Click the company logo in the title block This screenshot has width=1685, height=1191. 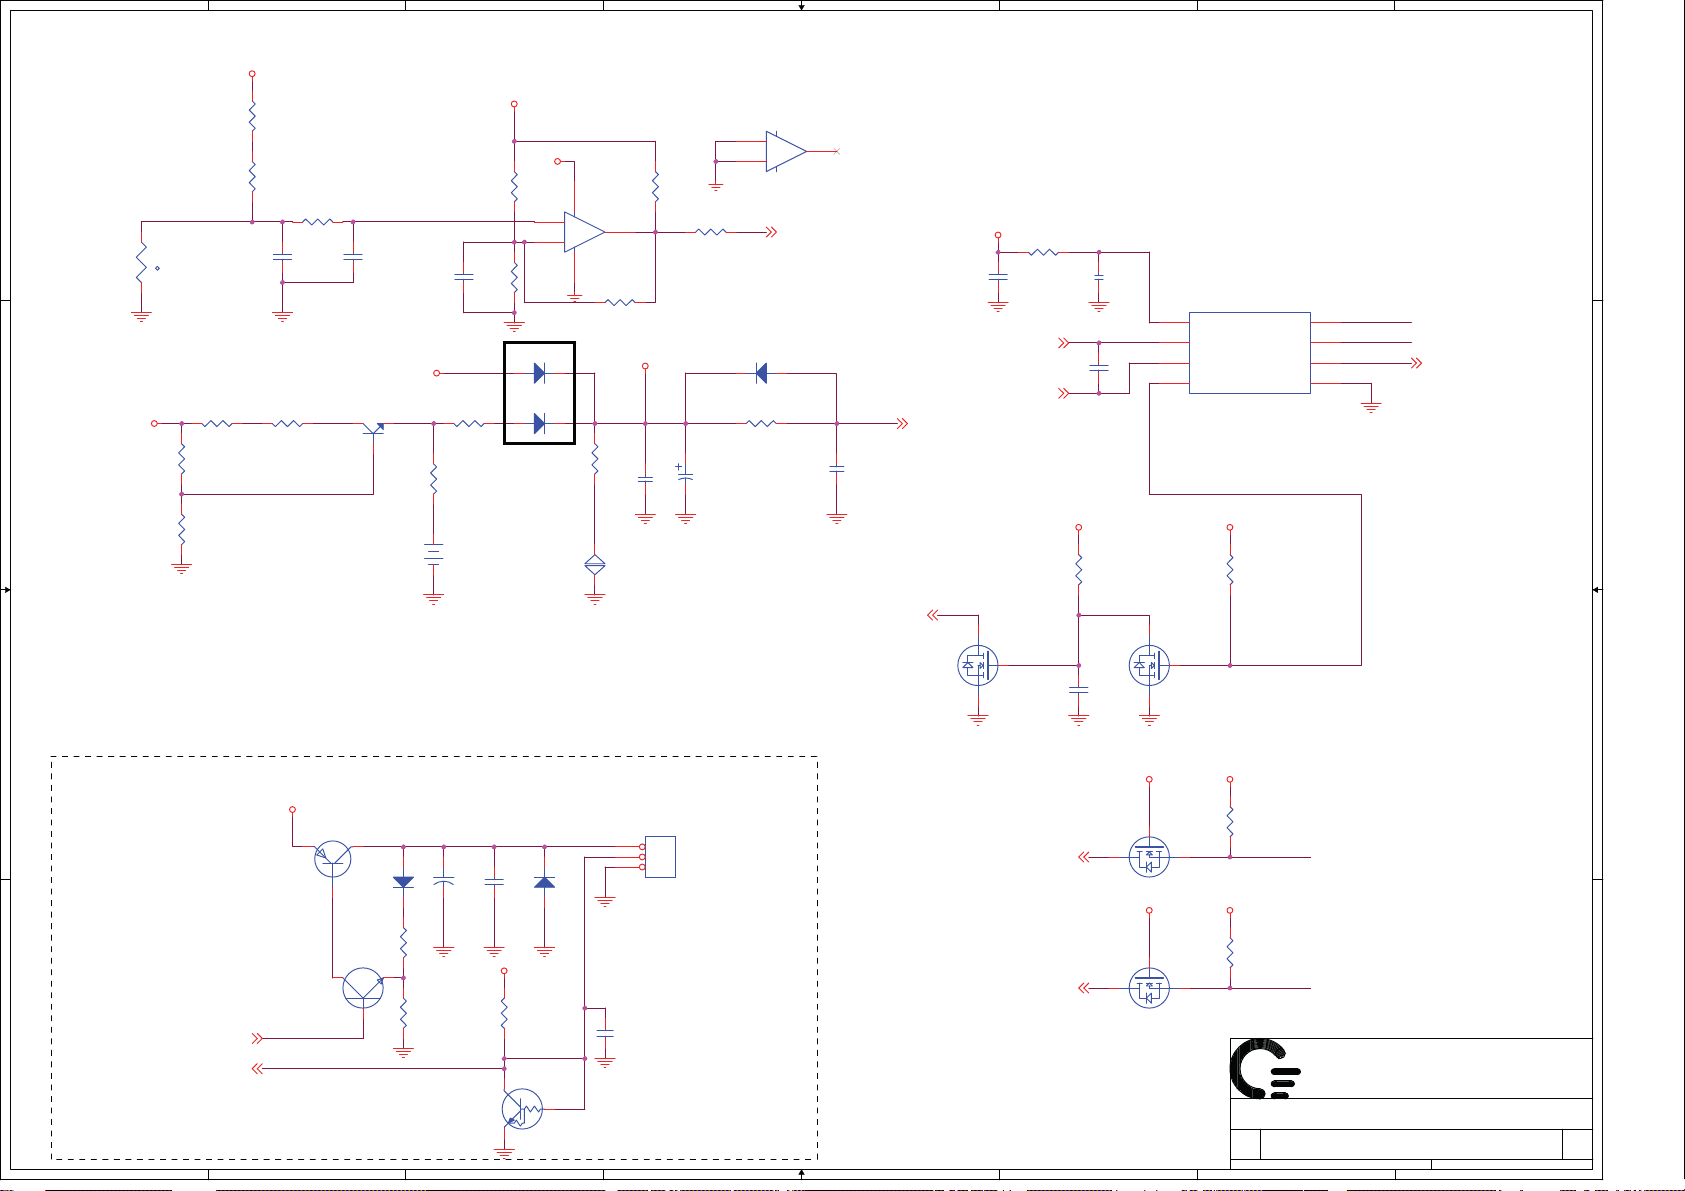pyautogui.click(x=1265, y=1068)
